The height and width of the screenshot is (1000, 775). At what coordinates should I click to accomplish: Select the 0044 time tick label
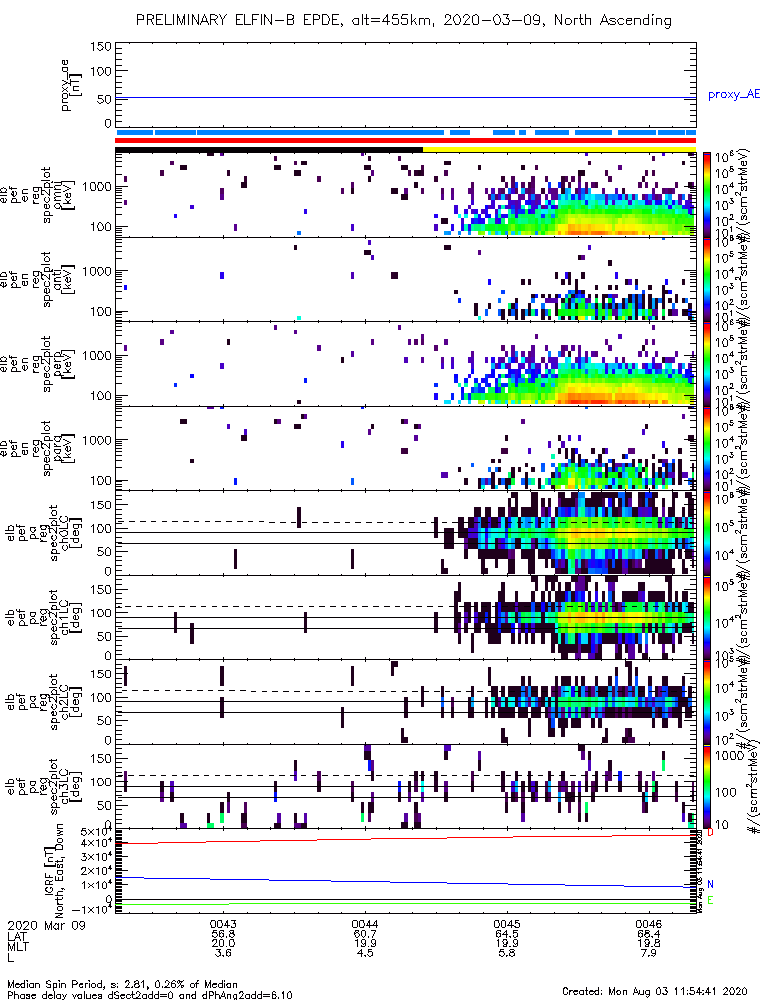365,924
